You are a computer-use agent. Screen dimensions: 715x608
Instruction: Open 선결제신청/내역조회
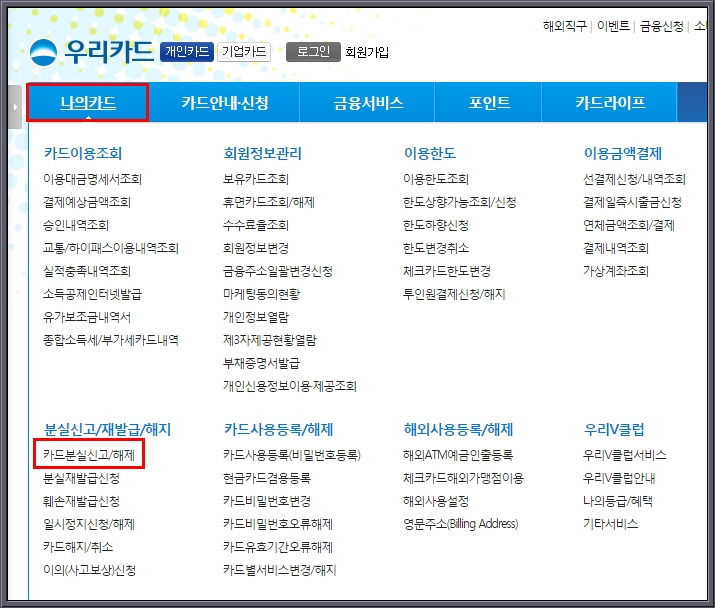(x=634, y=179)
